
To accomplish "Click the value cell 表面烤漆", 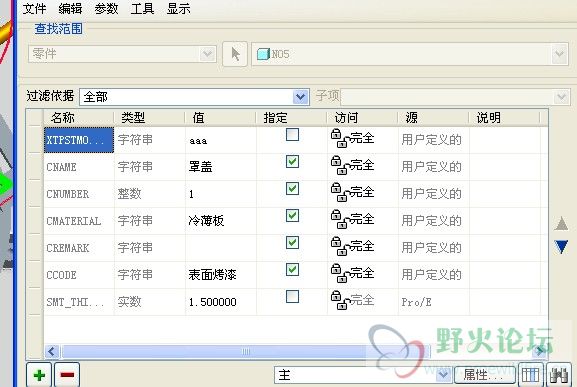I will tap(220, 275).
